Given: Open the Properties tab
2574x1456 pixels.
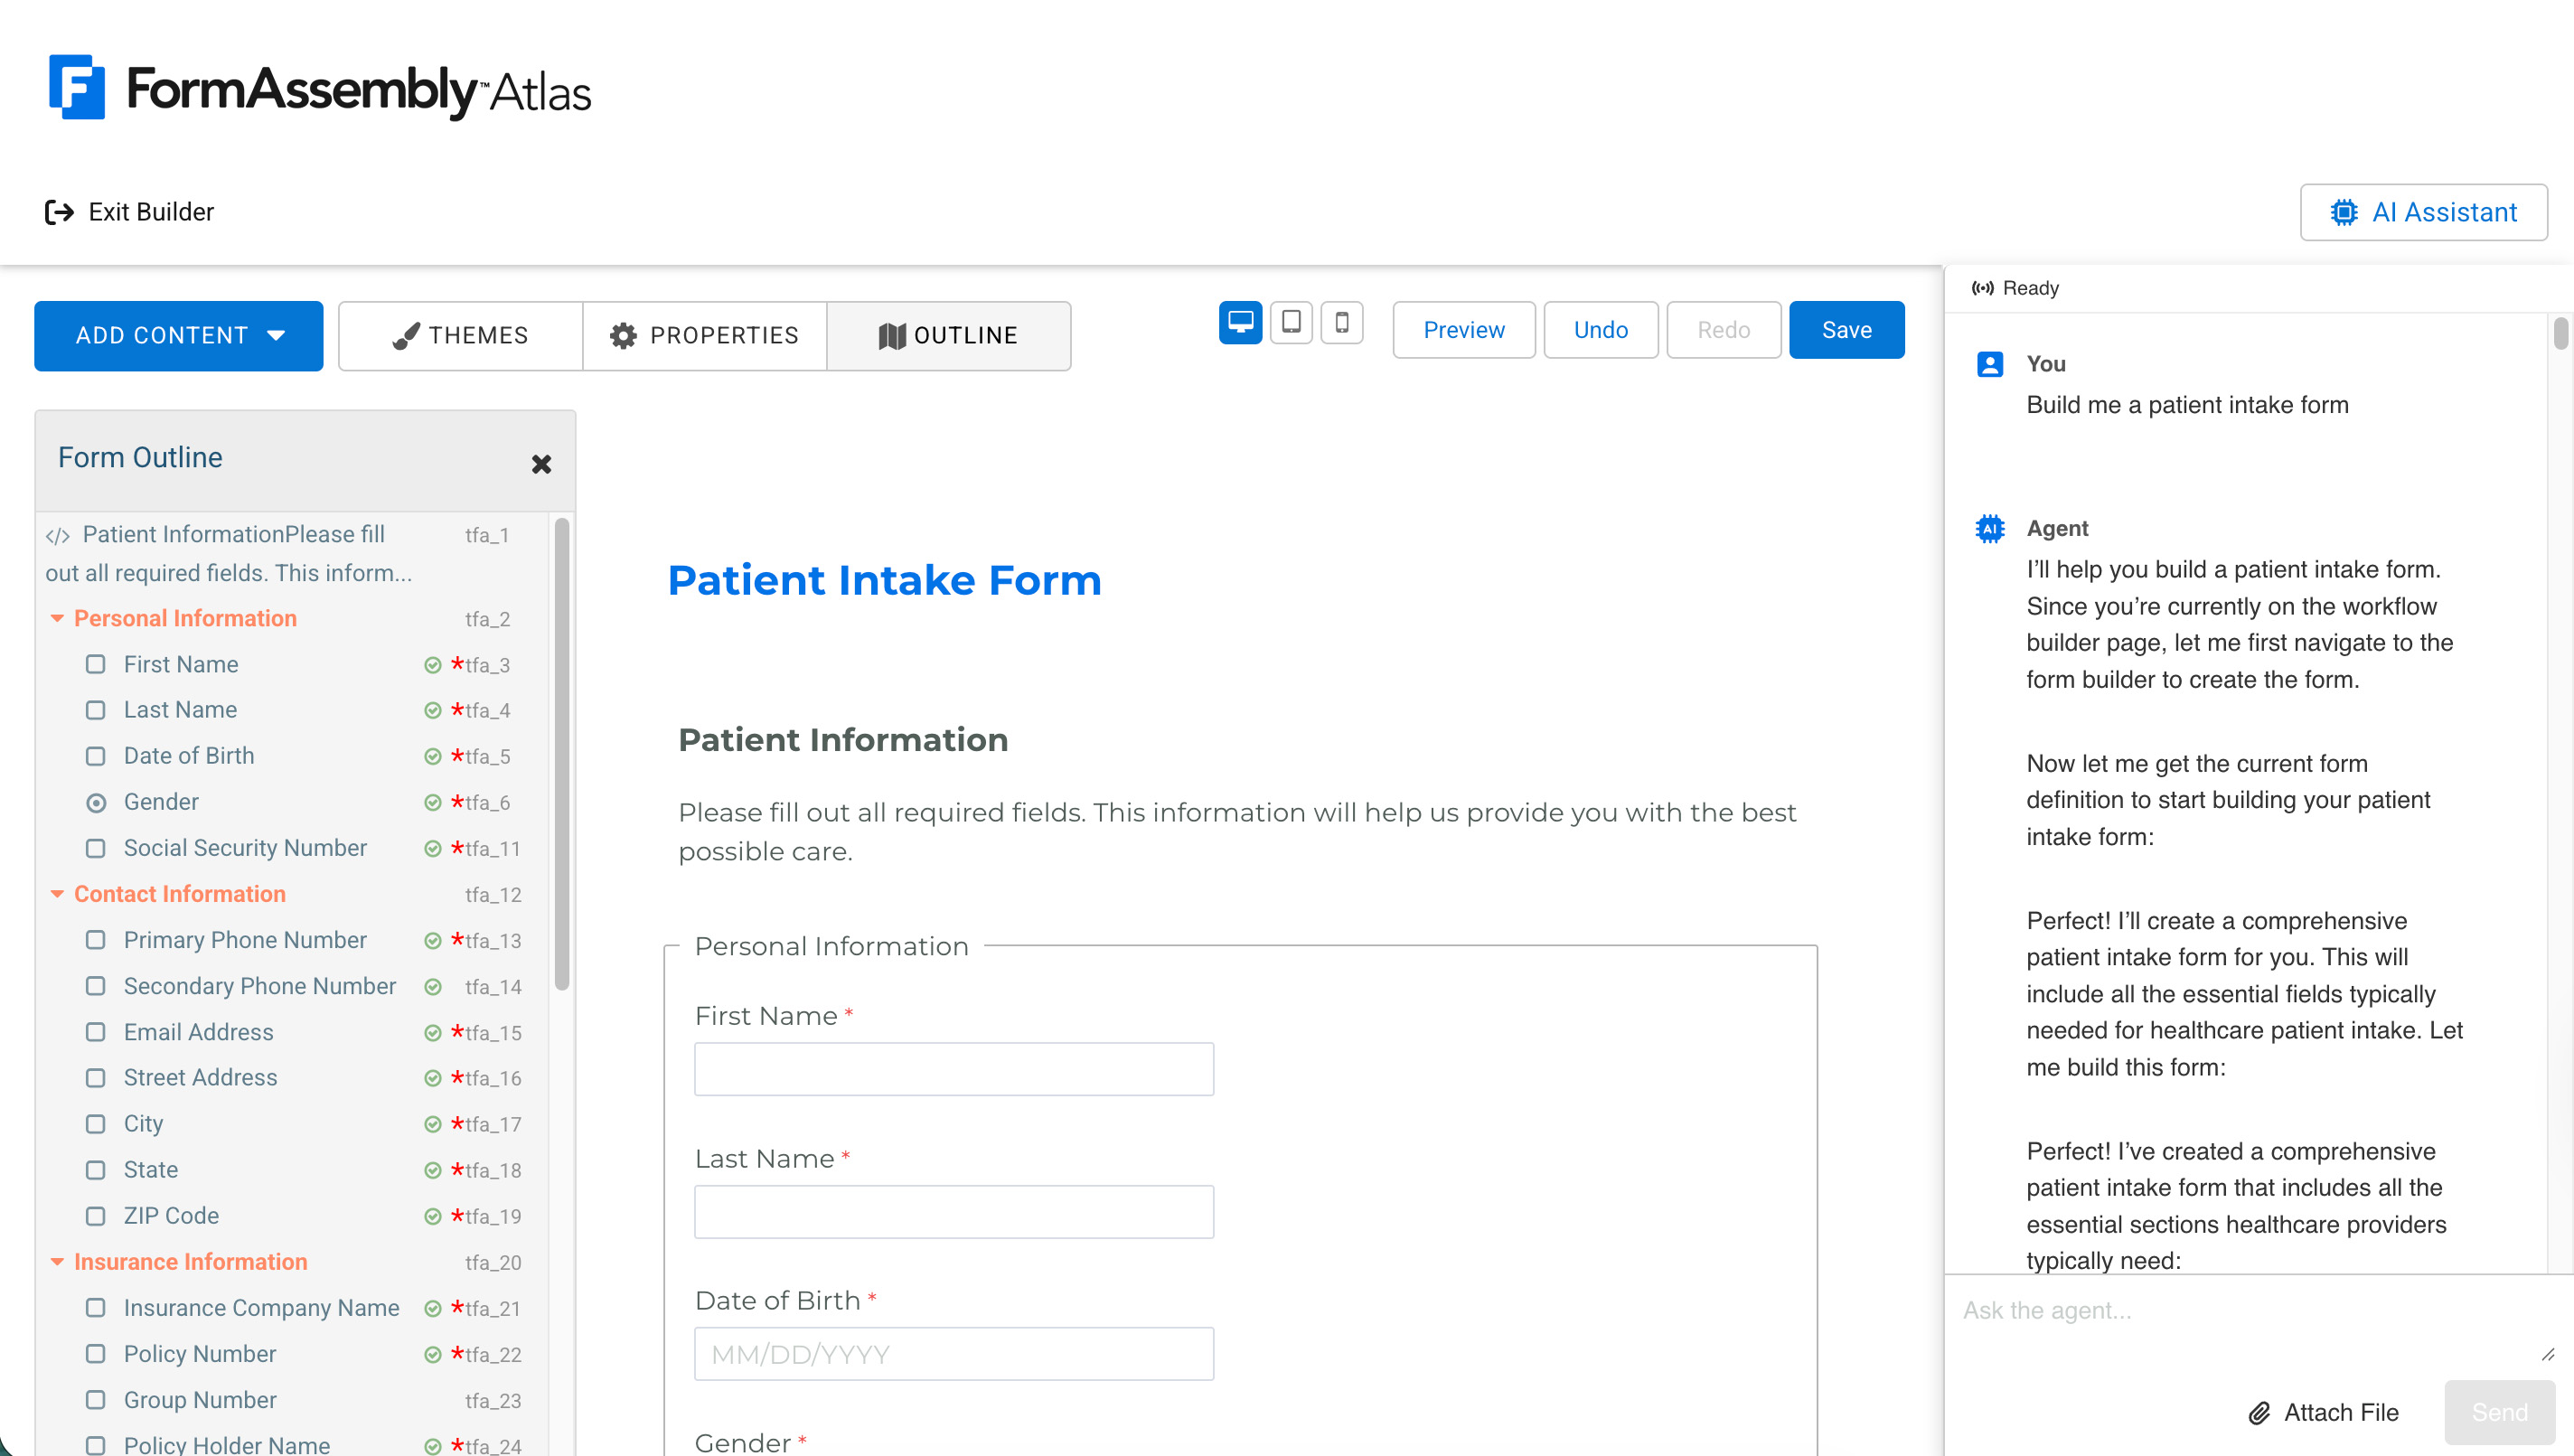Looking at the screenshot, I should coord(705,336).
